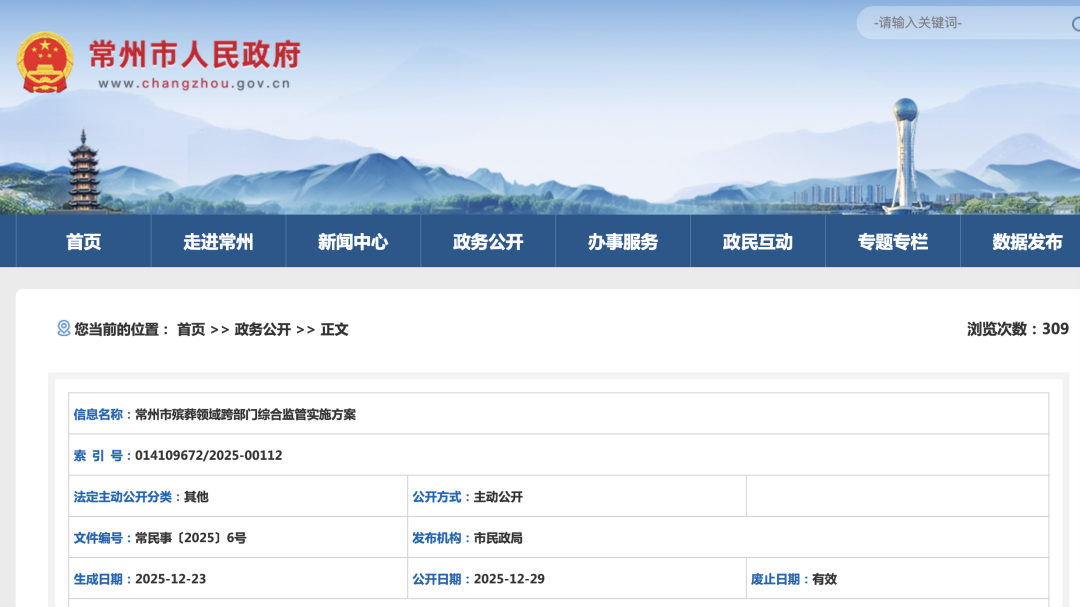The height and width of the screenshot is (607, 1080).
Task: Click the national emblem logo
Action: [45, 62]
